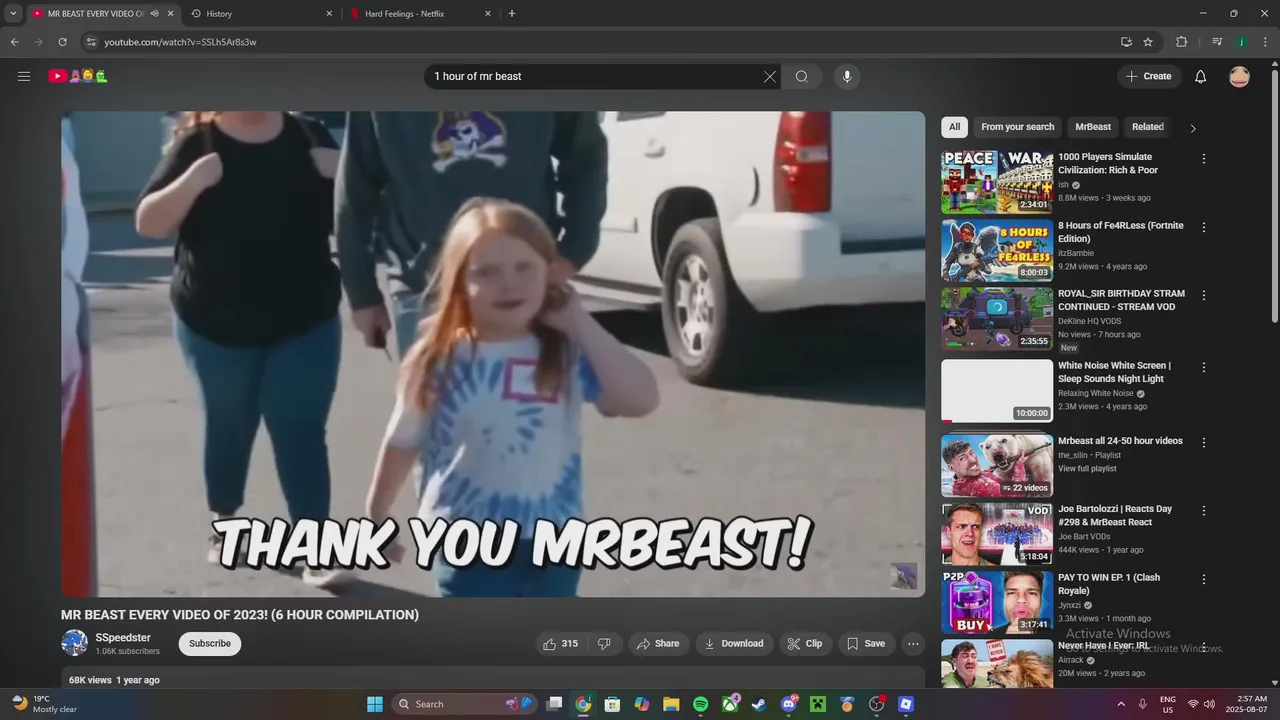Select the MrBeast filter chip
This screenshot has width=1280, height=720.
point(1093,127)
